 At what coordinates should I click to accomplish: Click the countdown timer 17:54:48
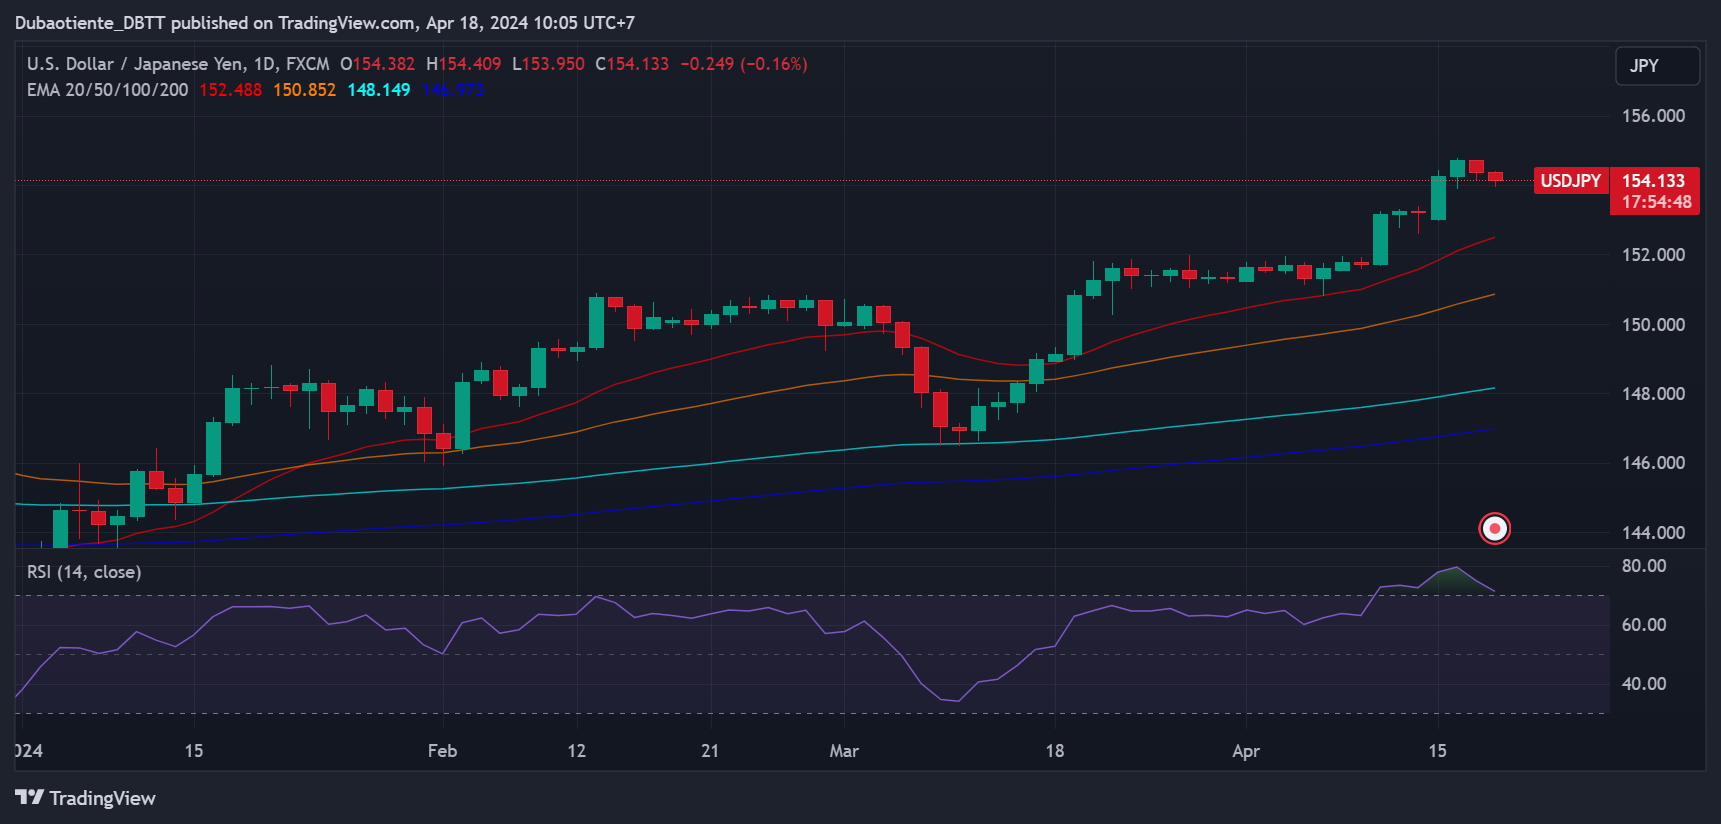click(1656, 202)
